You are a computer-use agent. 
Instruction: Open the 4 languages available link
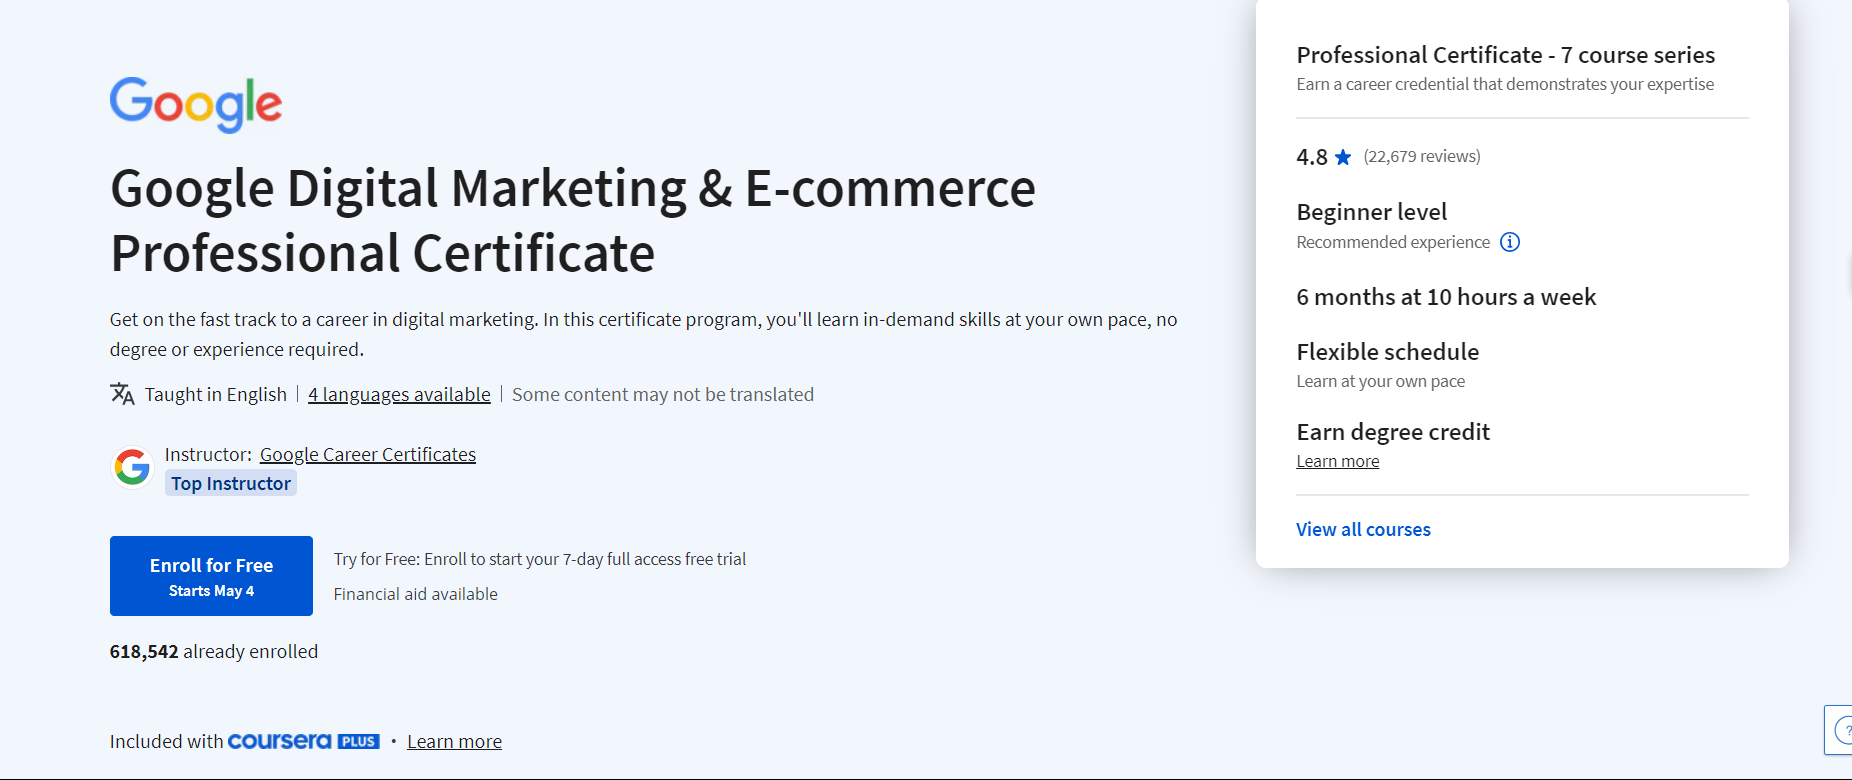pos(399,394)
